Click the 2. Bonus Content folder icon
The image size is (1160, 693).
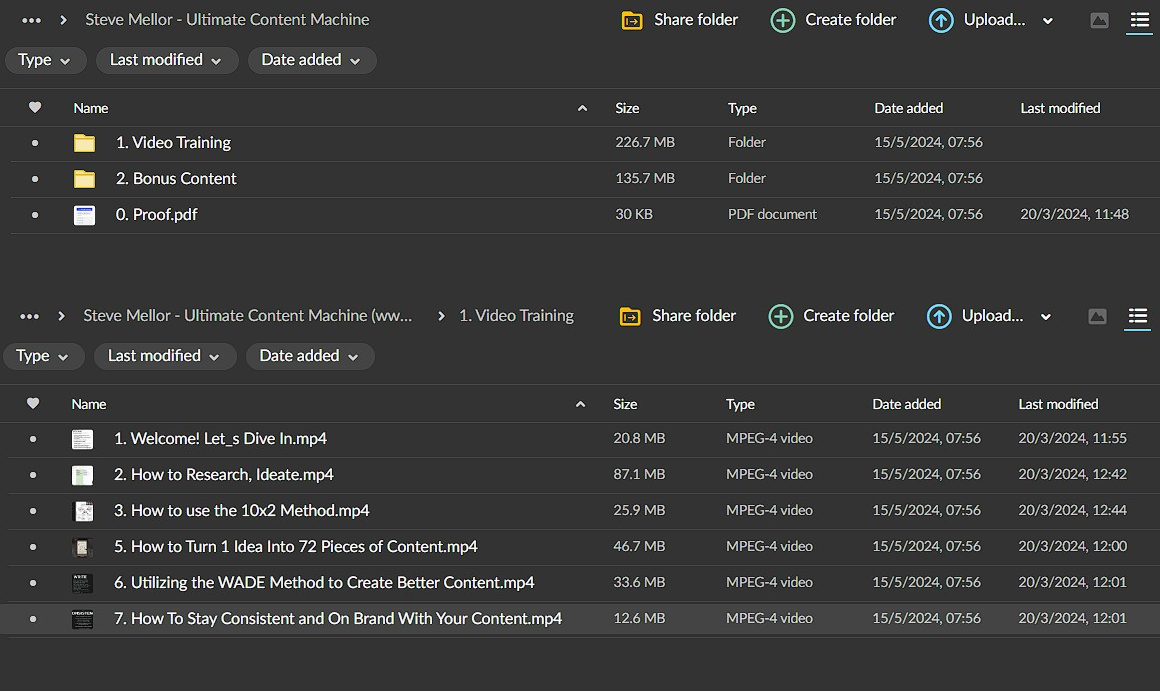[x=84, y=179]
